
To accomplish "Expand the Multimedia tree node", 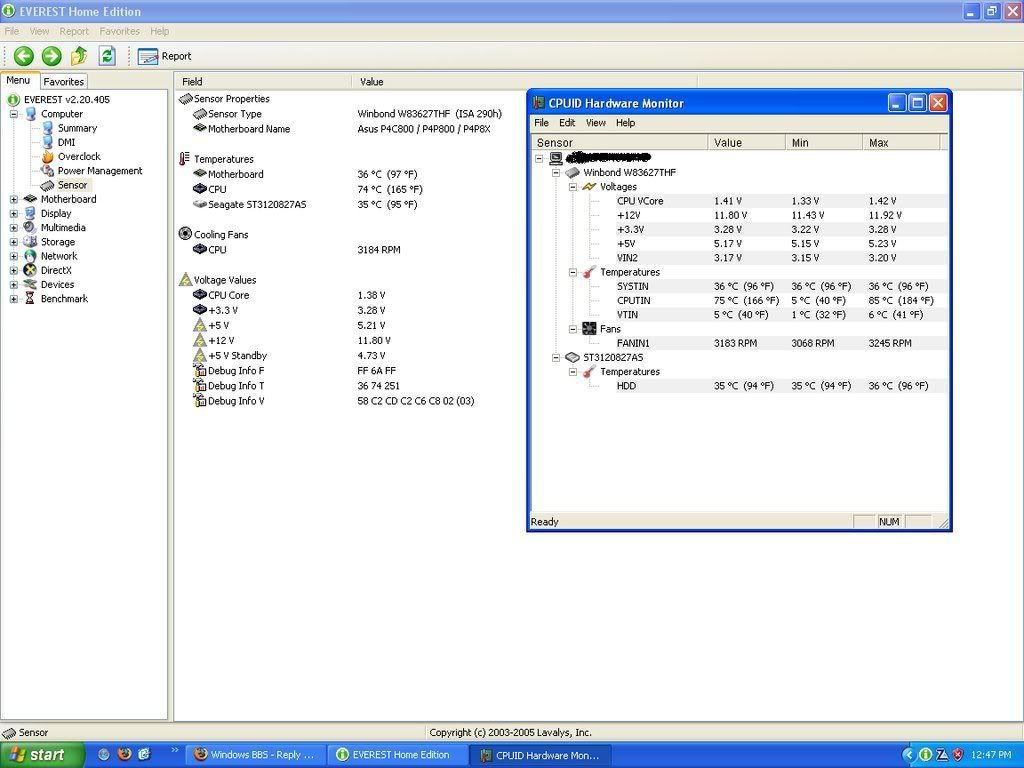I will (14, 228).
